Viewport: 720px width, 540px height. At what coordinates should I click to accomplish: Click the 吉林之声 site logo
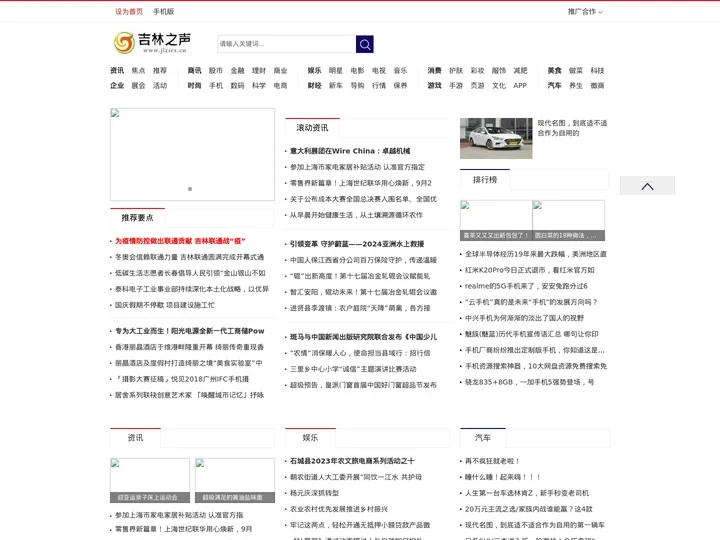tap(152, 43)
